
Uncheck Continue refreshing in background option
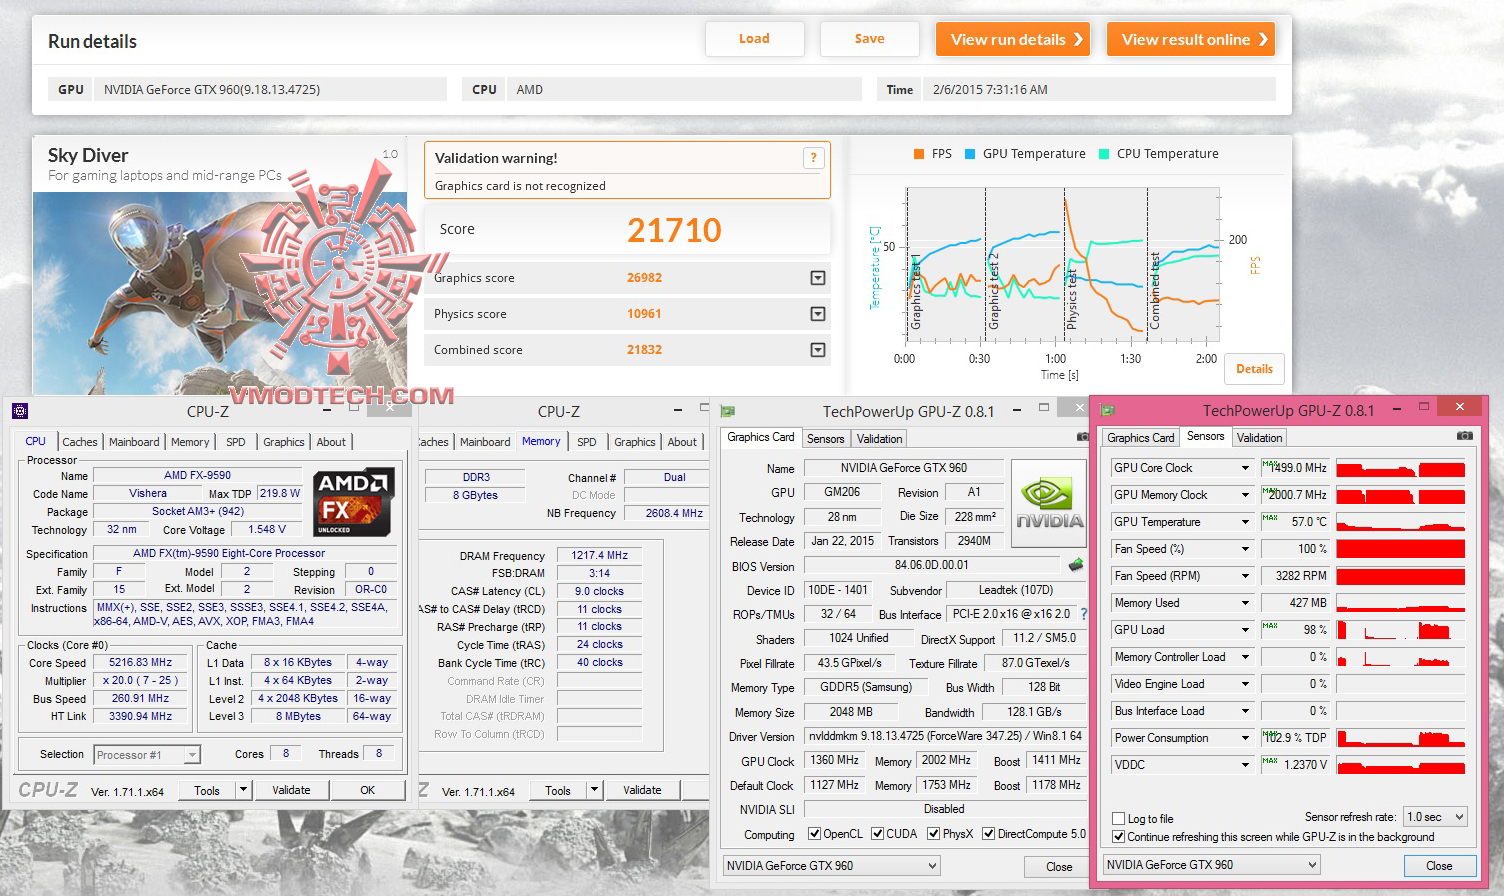pyautogui.click(x=1119, y=837)
